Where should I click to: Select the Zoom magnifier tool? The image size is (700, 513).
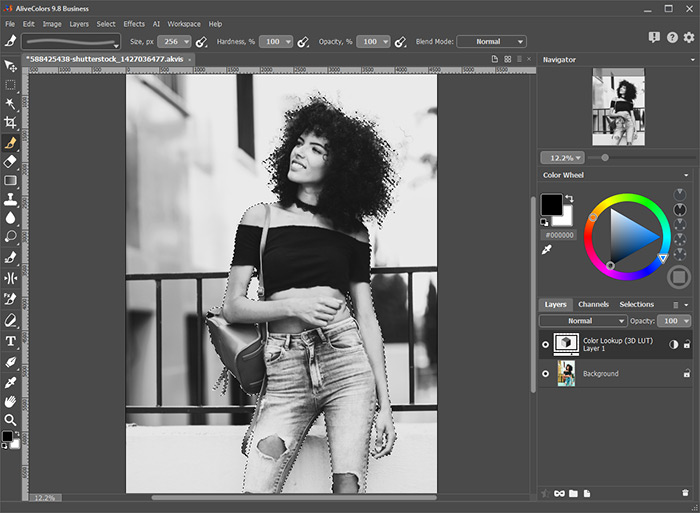tap(10, 420)
